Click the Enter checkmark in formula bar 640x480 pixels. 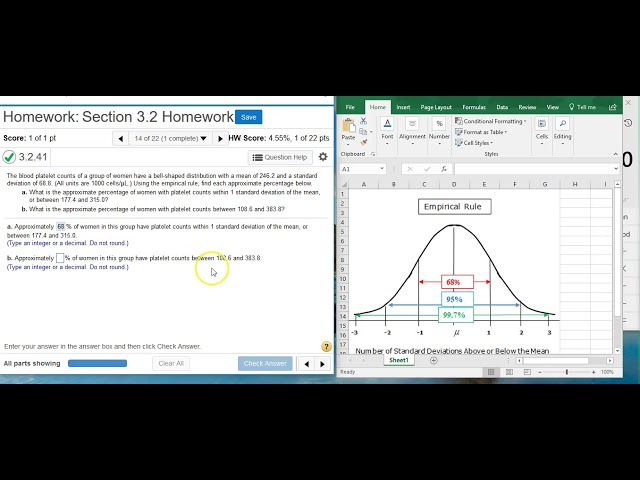[427, 169]
